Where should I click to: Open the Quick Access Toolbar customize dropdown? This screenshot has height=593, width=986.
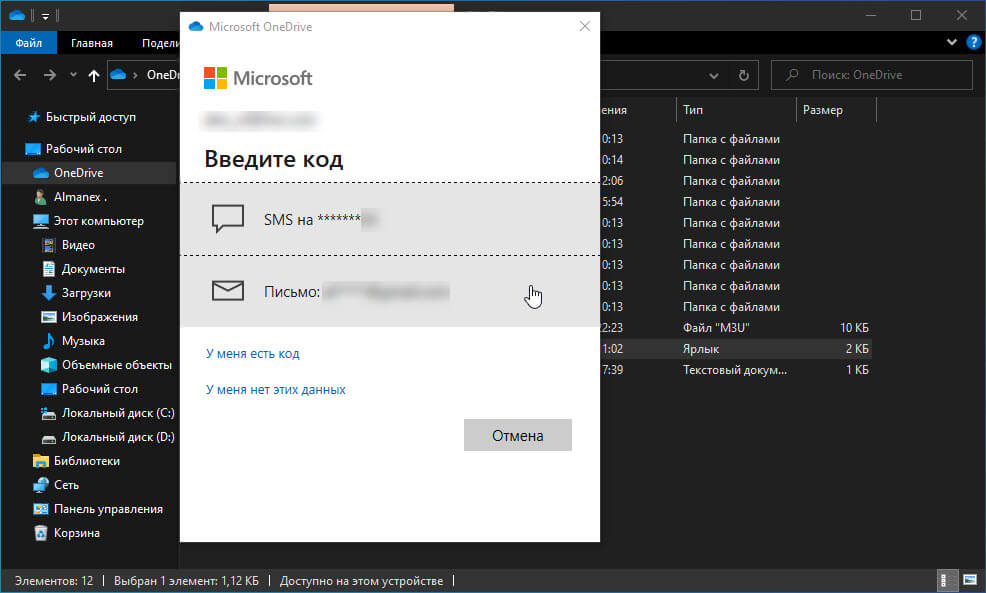click(45, 16)
